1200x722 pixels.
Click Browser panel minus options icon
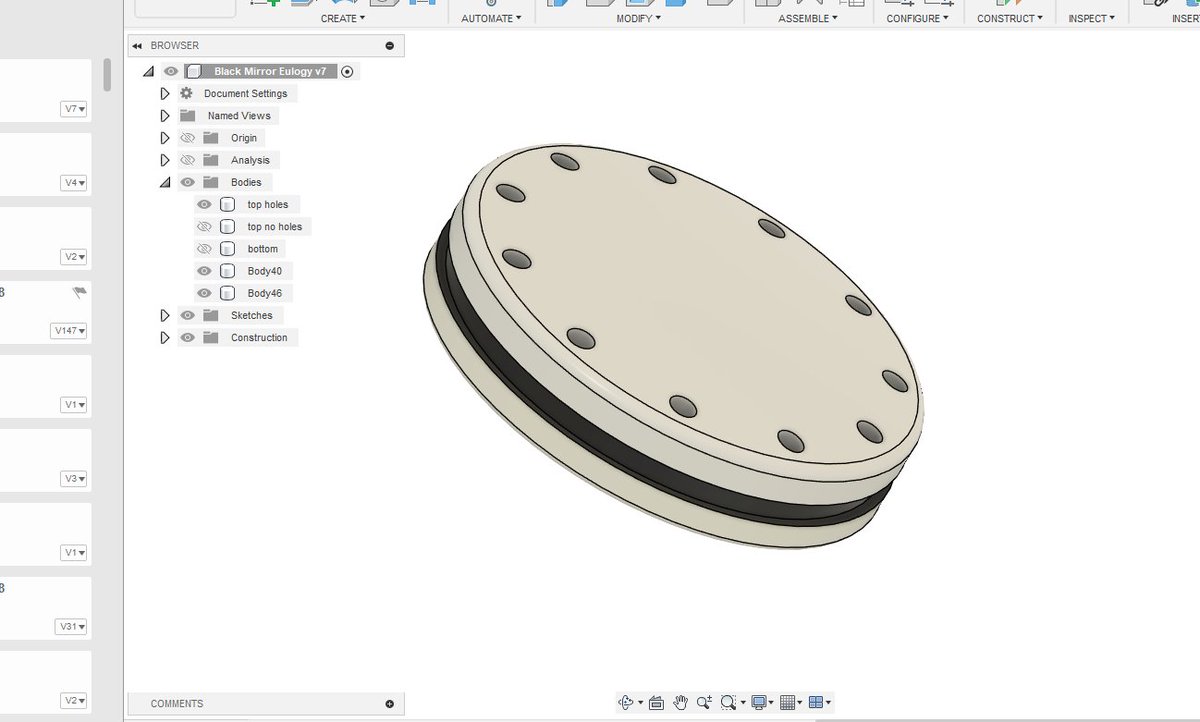click(390, 46)
